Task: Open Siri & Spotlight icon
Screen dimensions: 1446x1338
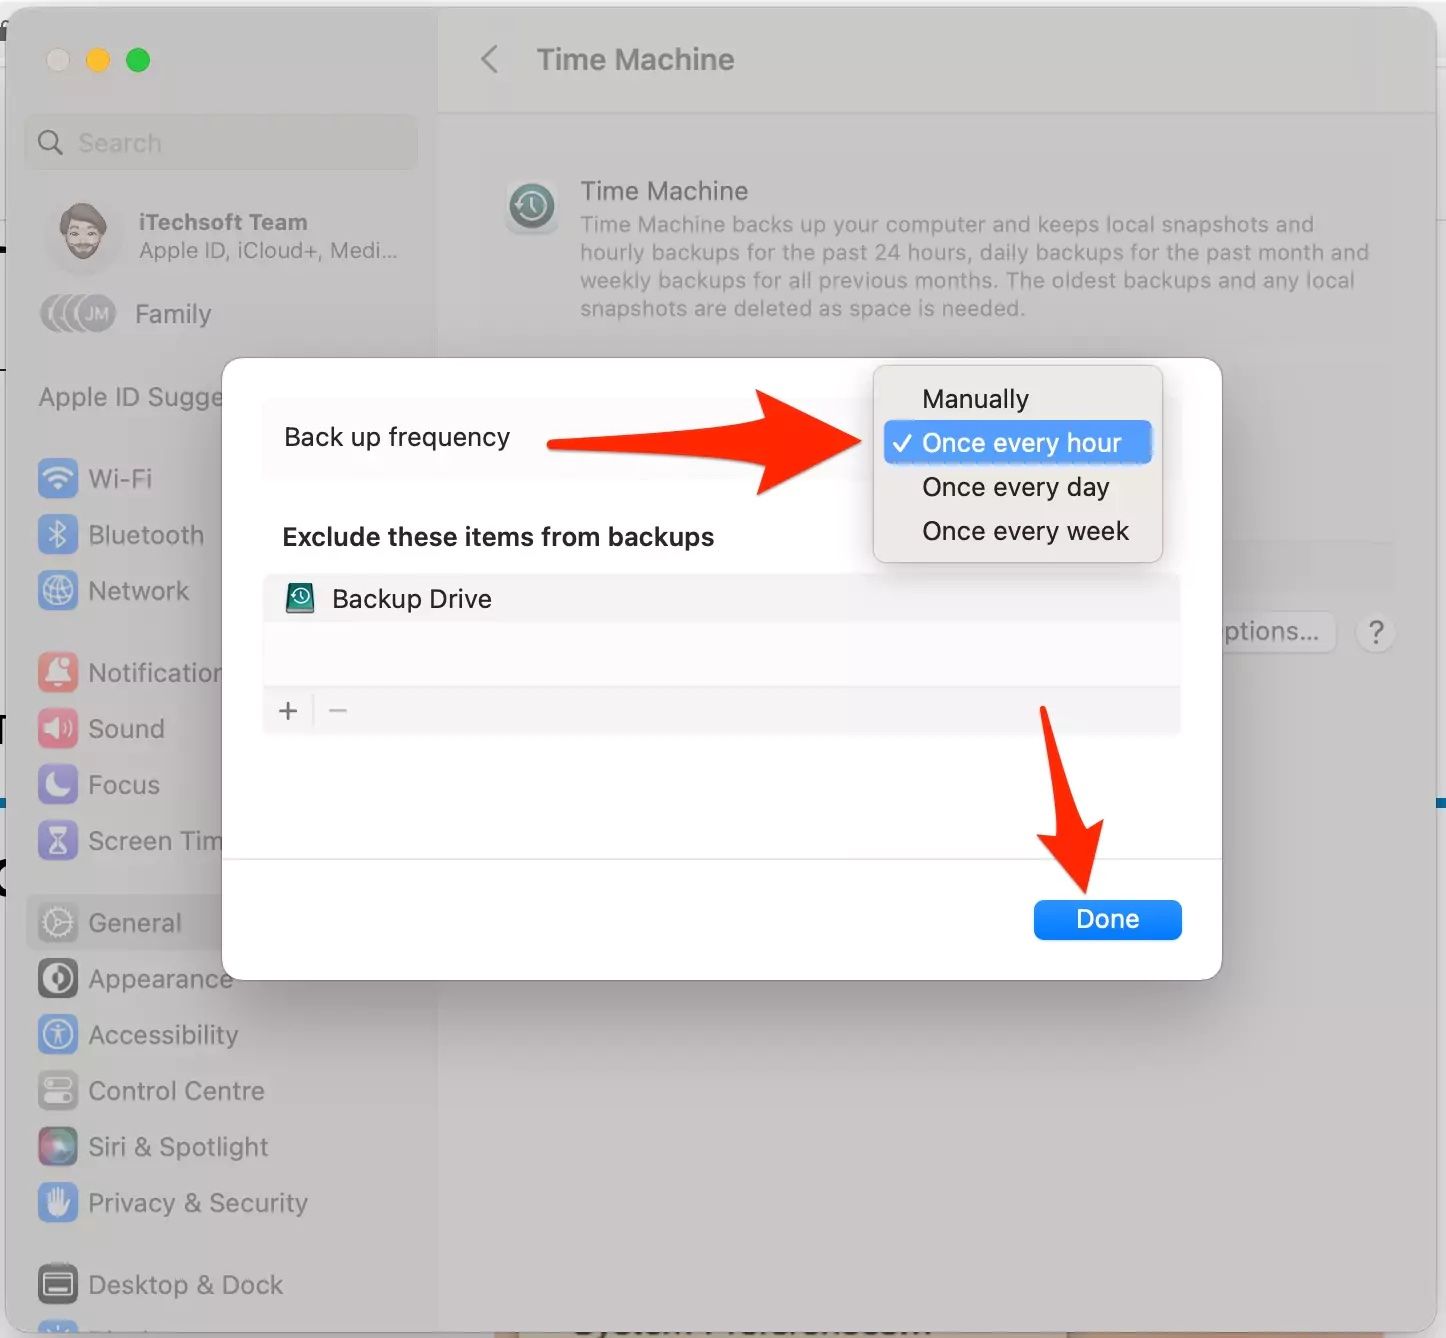Action: click(58, 1147)
